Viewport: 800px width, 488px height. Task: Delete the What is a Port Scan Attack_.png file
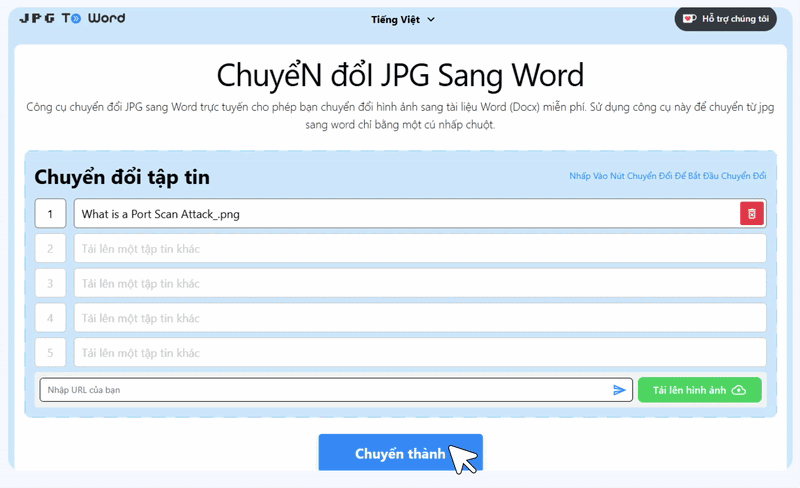(752, 213)
